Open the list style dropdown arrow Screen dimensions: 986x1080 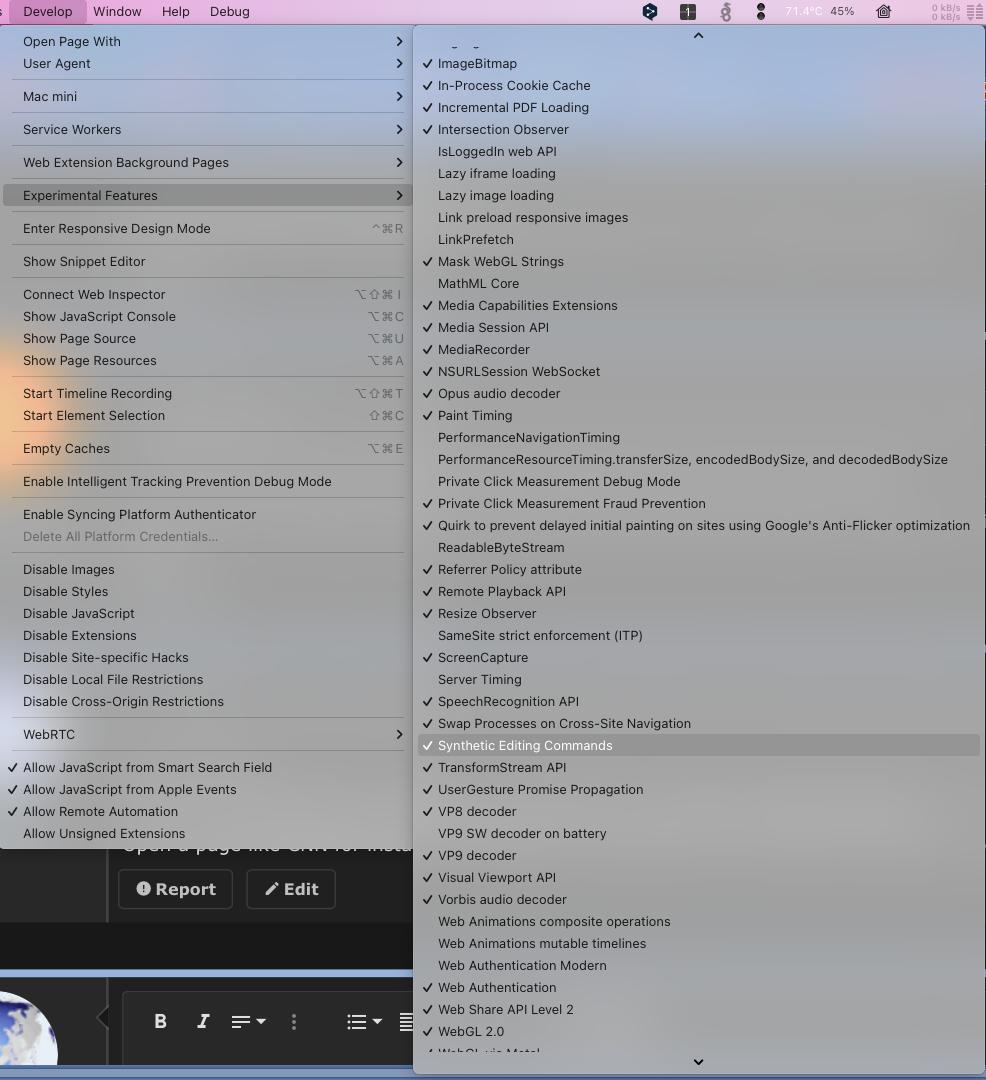377,1021
